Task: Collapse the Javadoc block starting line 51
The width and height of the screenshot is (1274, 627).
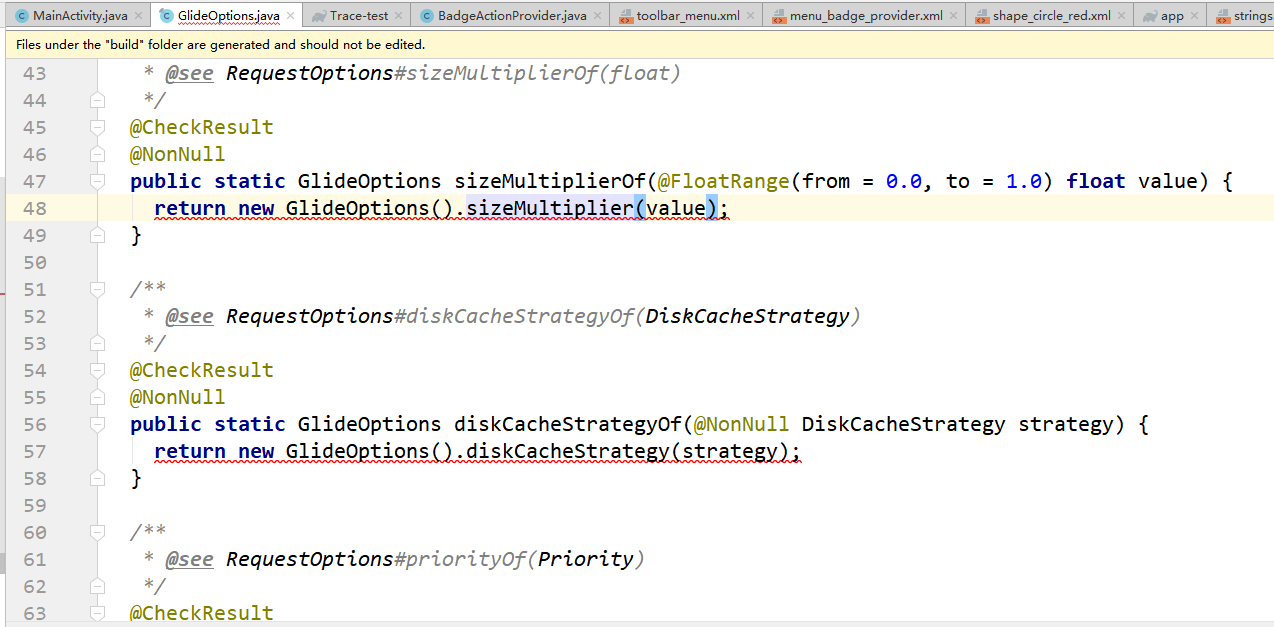Action: 97,289
